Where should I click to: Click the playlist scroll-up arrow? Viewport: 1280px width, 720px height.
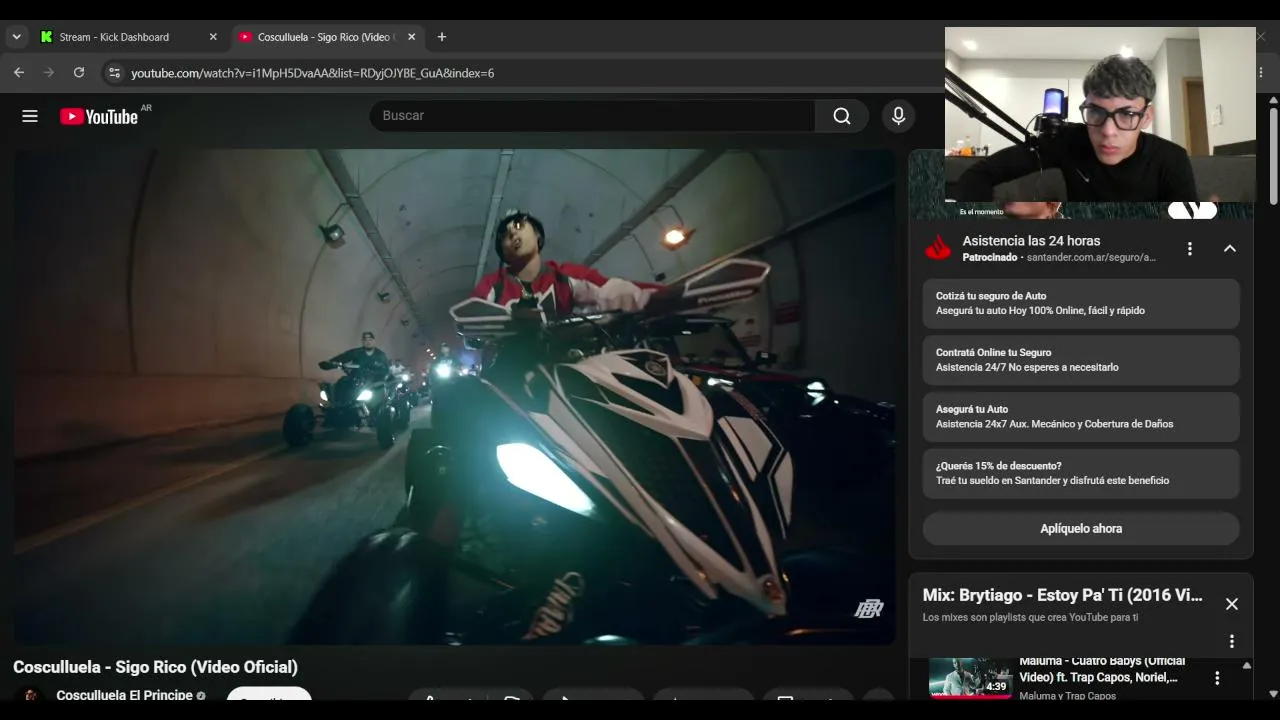(1246, 665)
